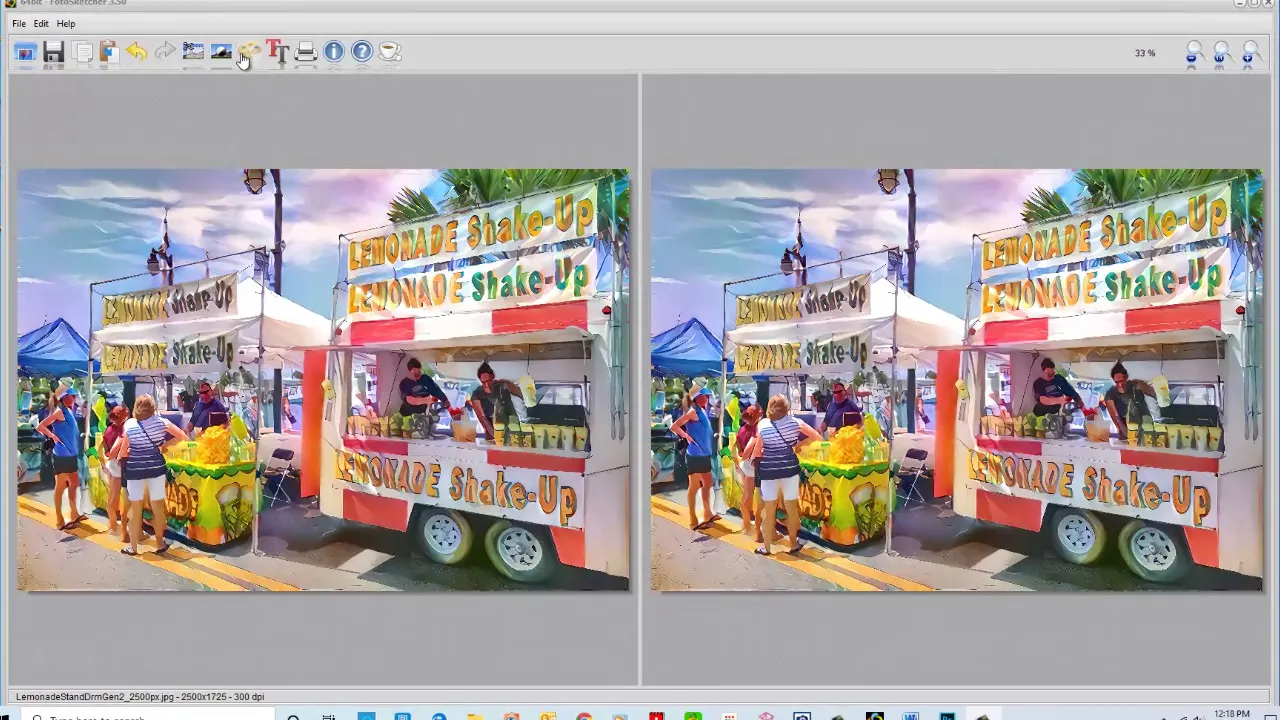
Task: Paste from clipboard using the clipboard icon
Action: (x=109, y=52)
